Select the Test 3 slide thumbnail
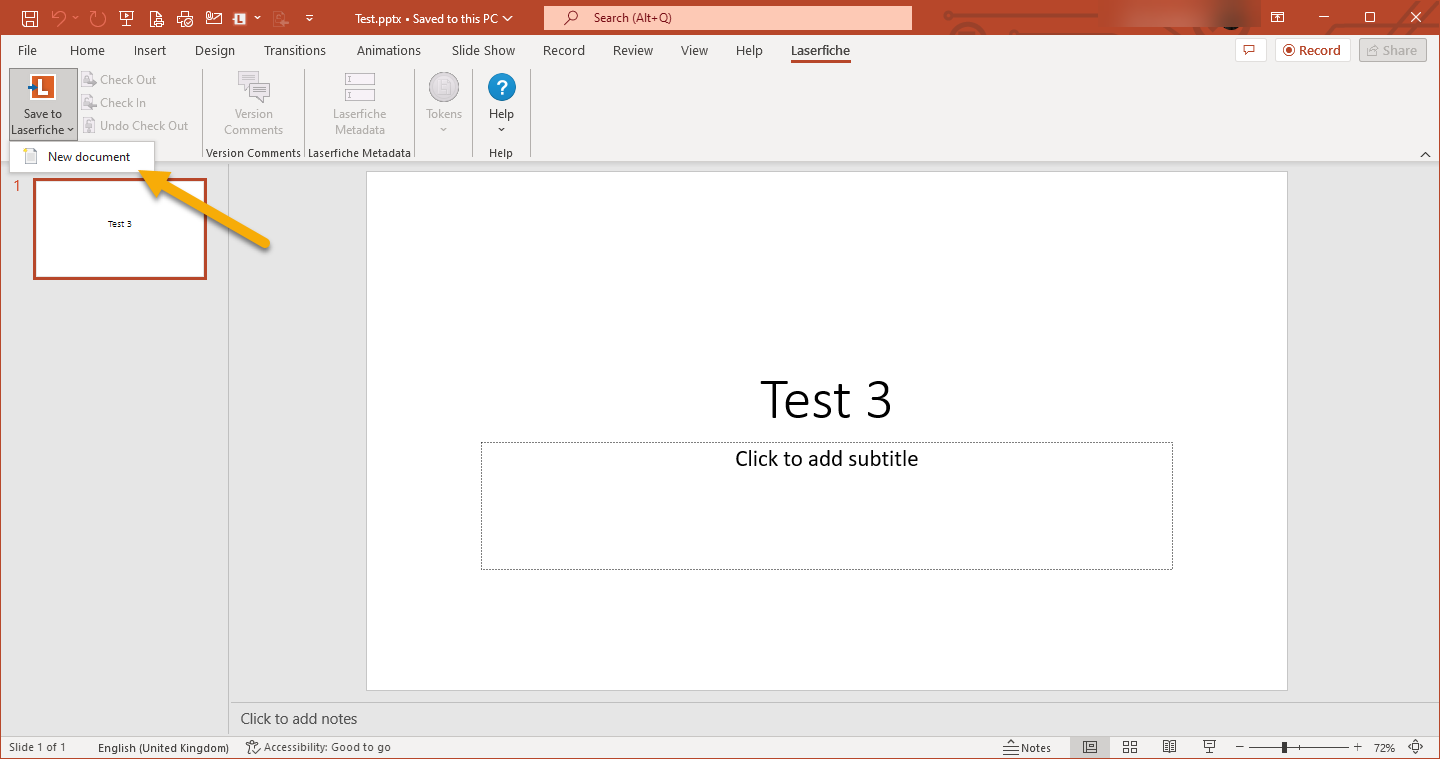Viewport: 1440px width, 759px height. (120, 229)
